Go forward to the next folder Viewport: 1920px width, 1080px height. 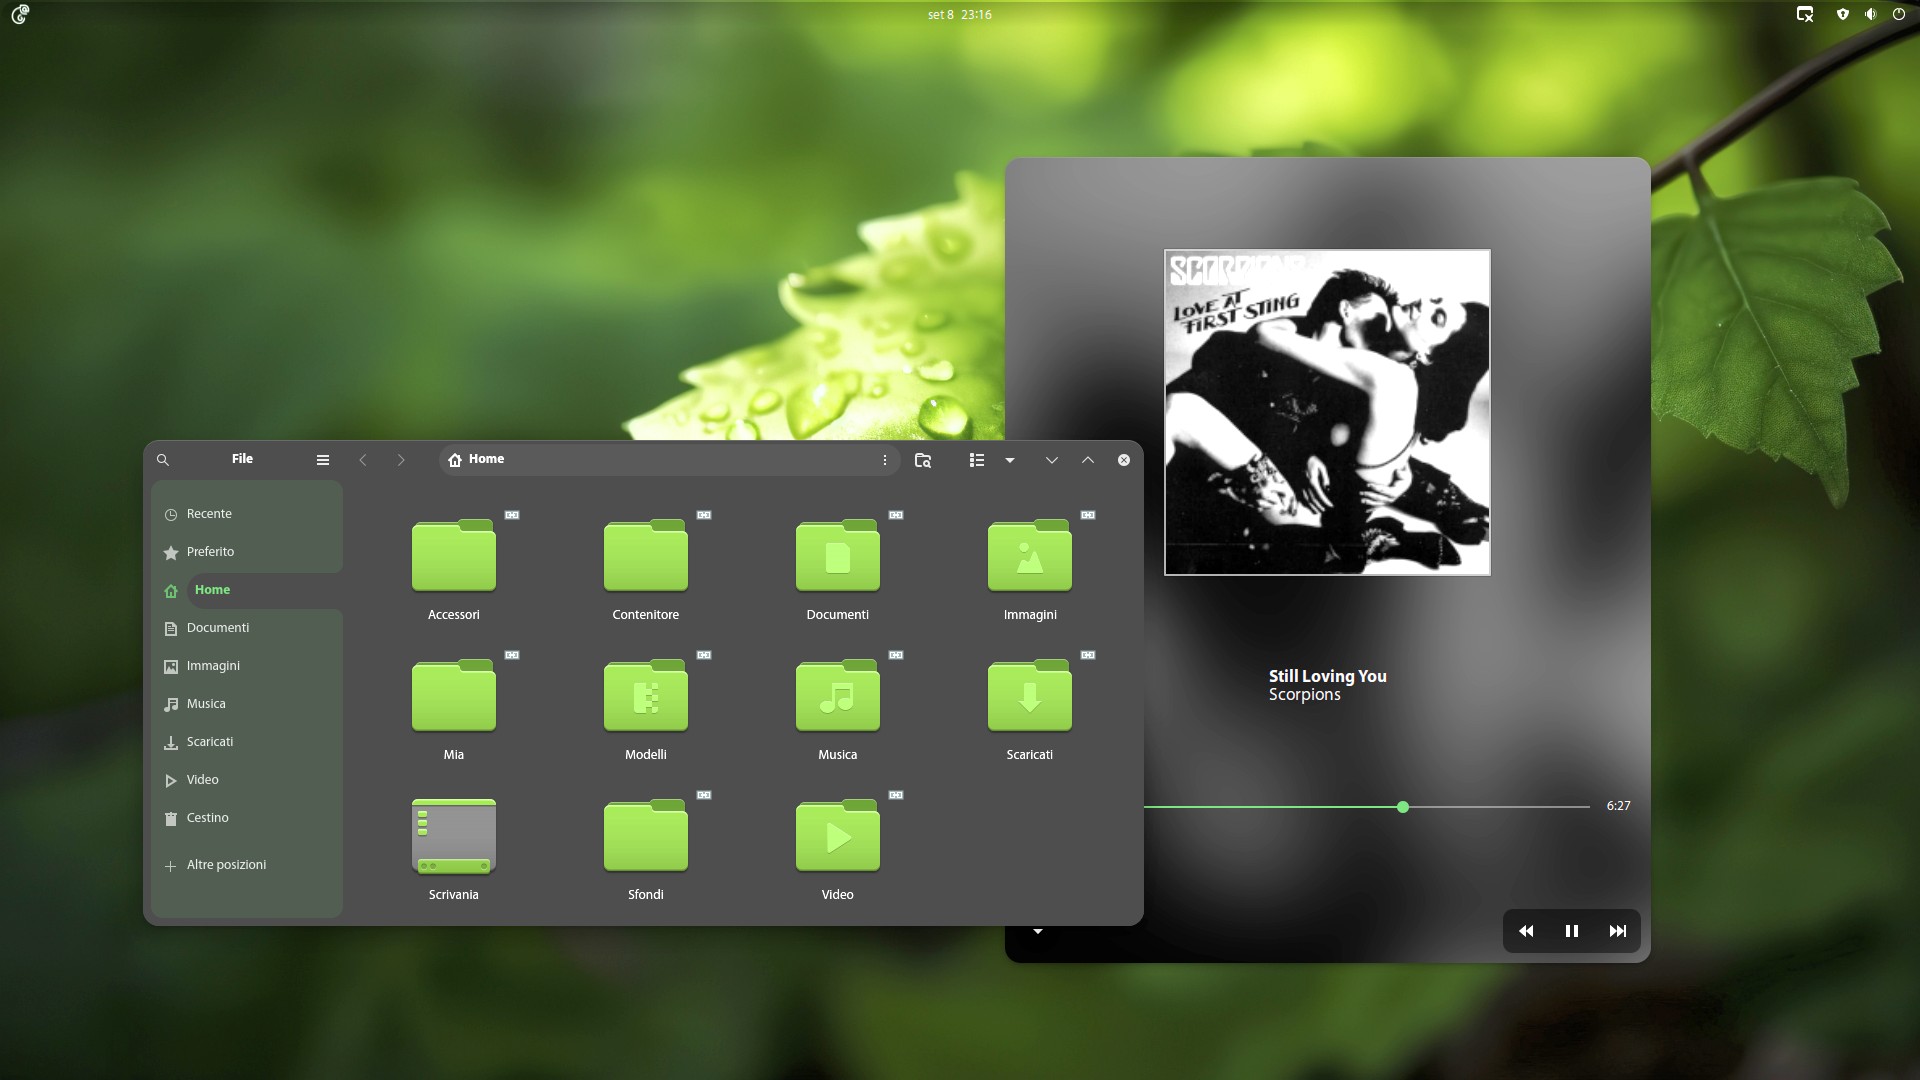point(401,460)
